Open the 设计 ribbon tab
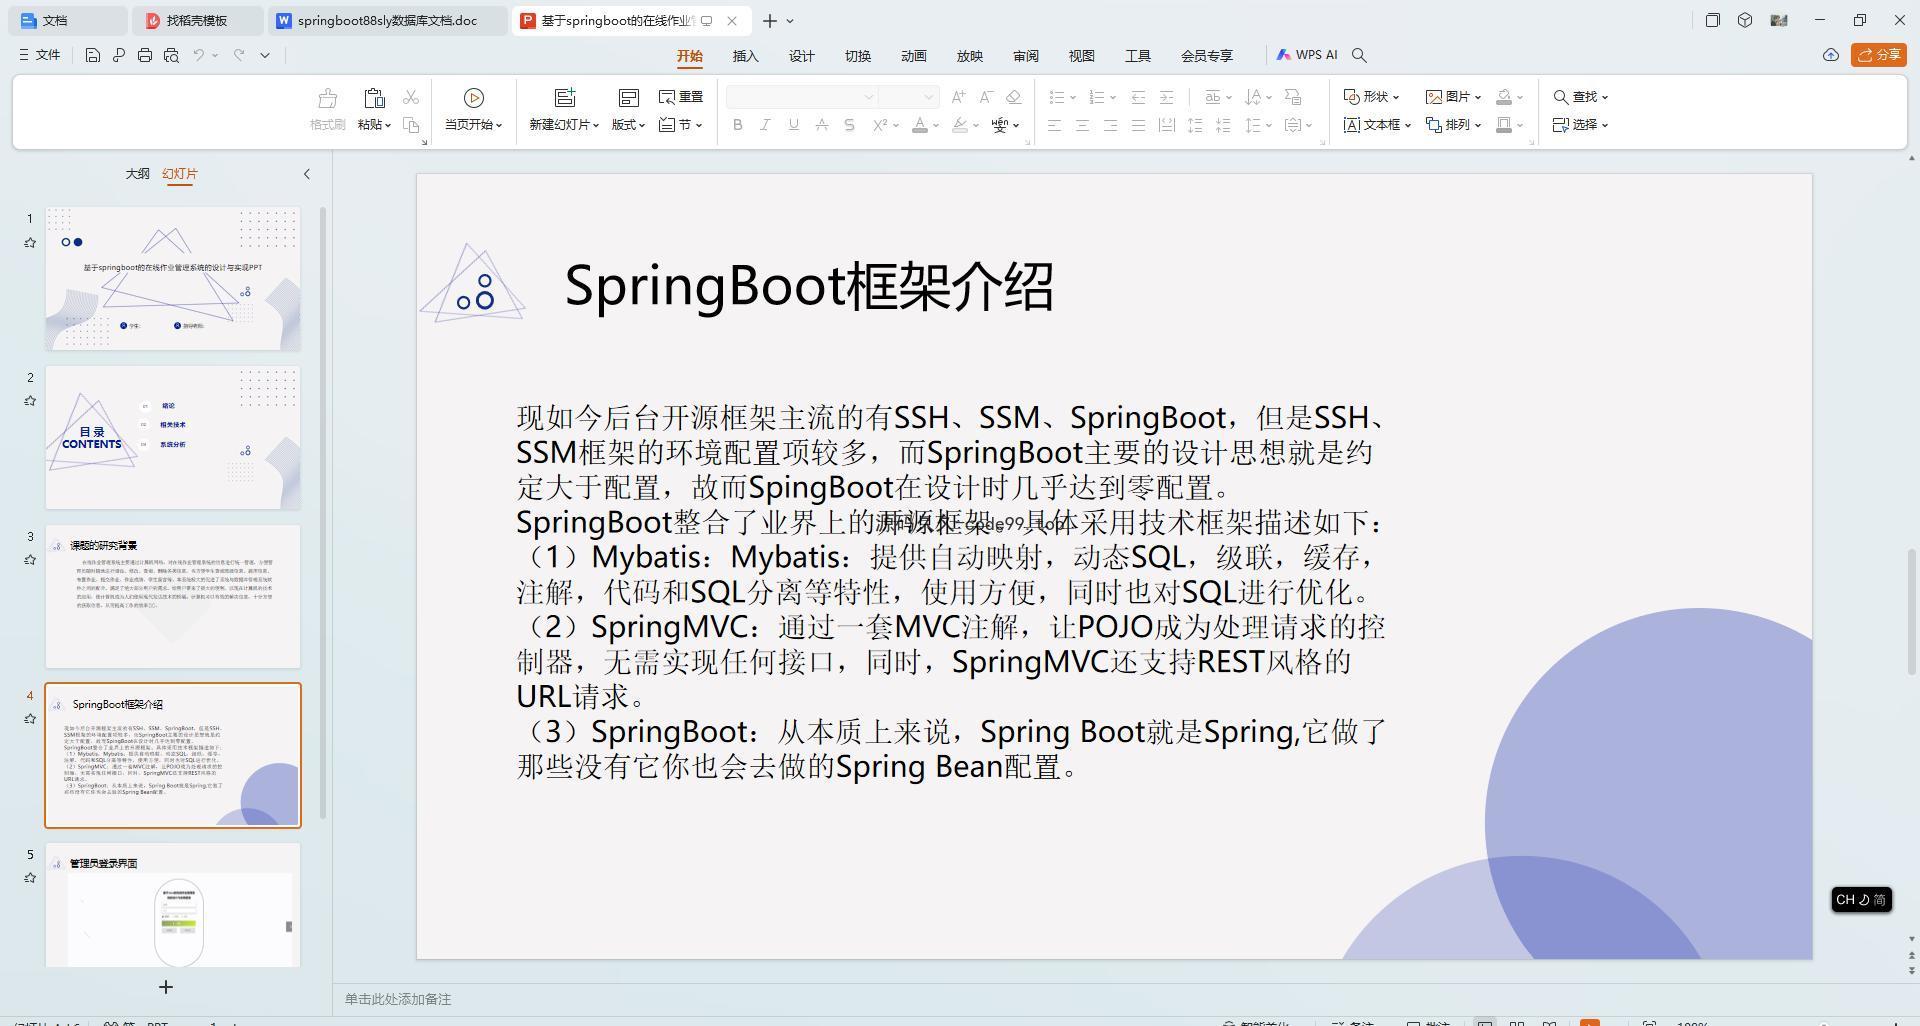 point(802,56)
